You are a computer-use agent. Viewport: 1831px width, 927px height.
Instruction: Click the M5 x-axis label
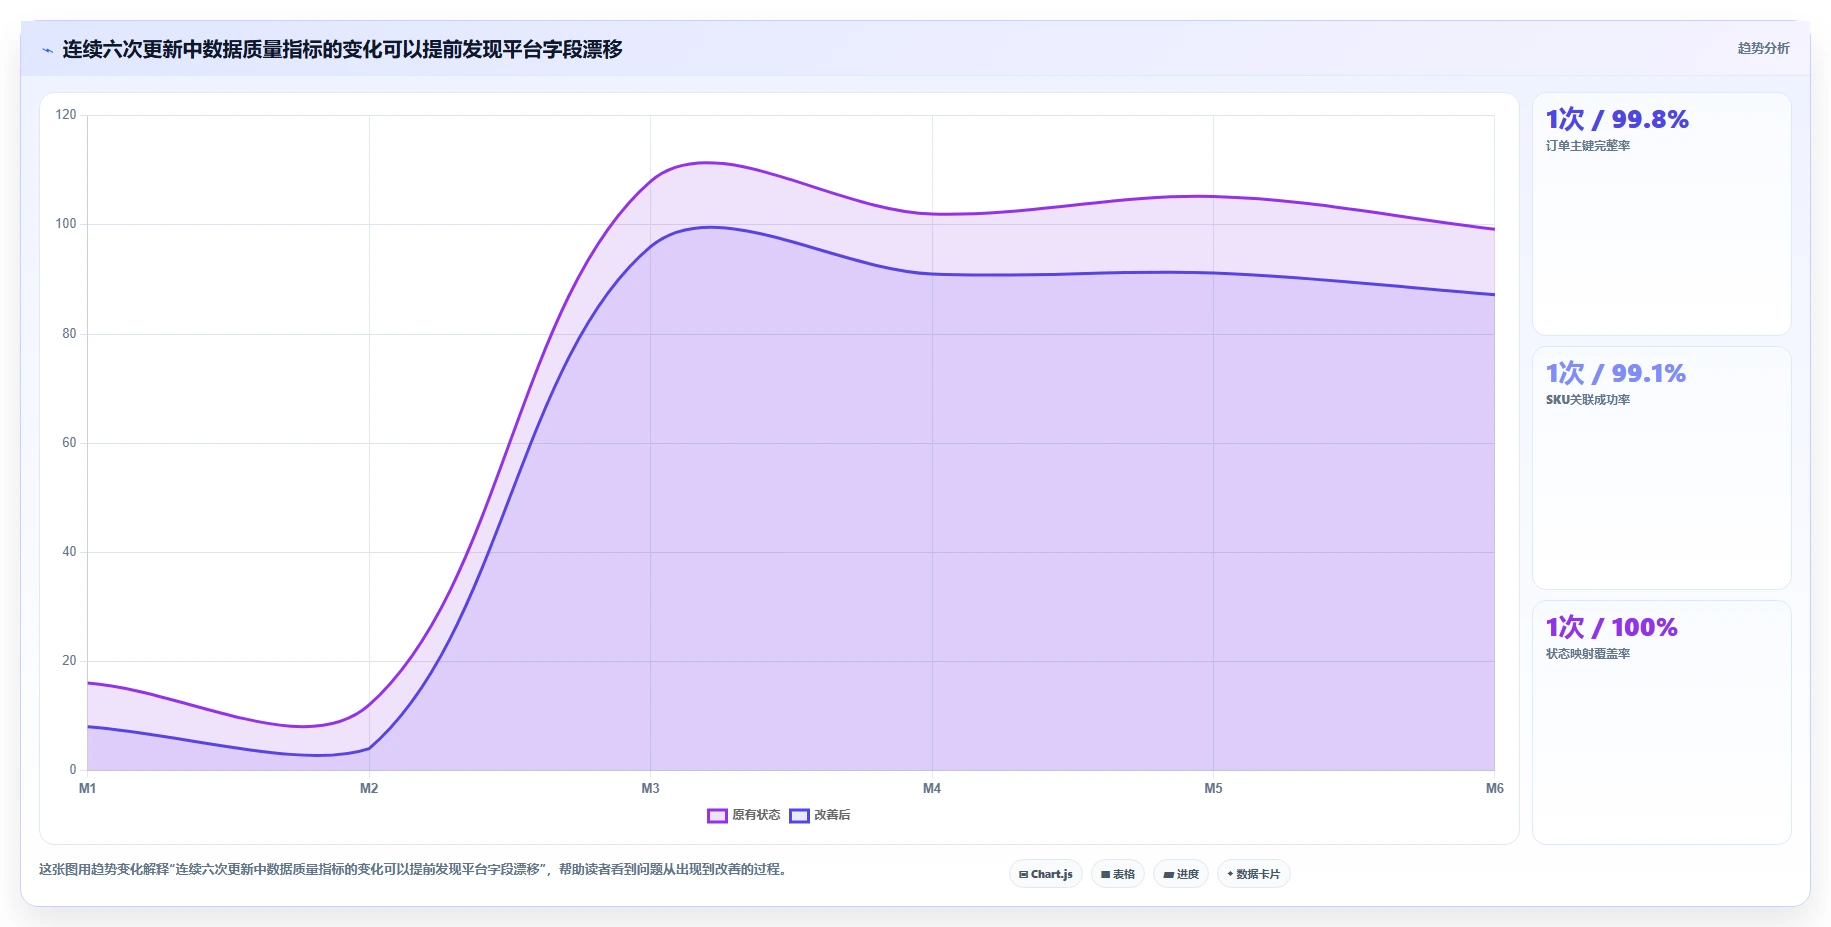1213,789
